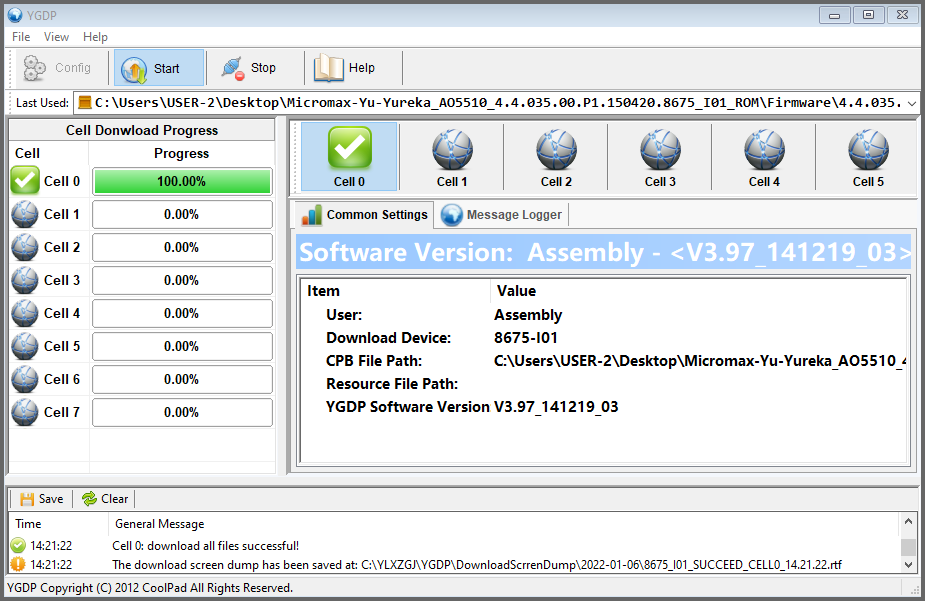925x601 pixels.
Task: Select the 'User:' settings row
Action: pos(603,315)
